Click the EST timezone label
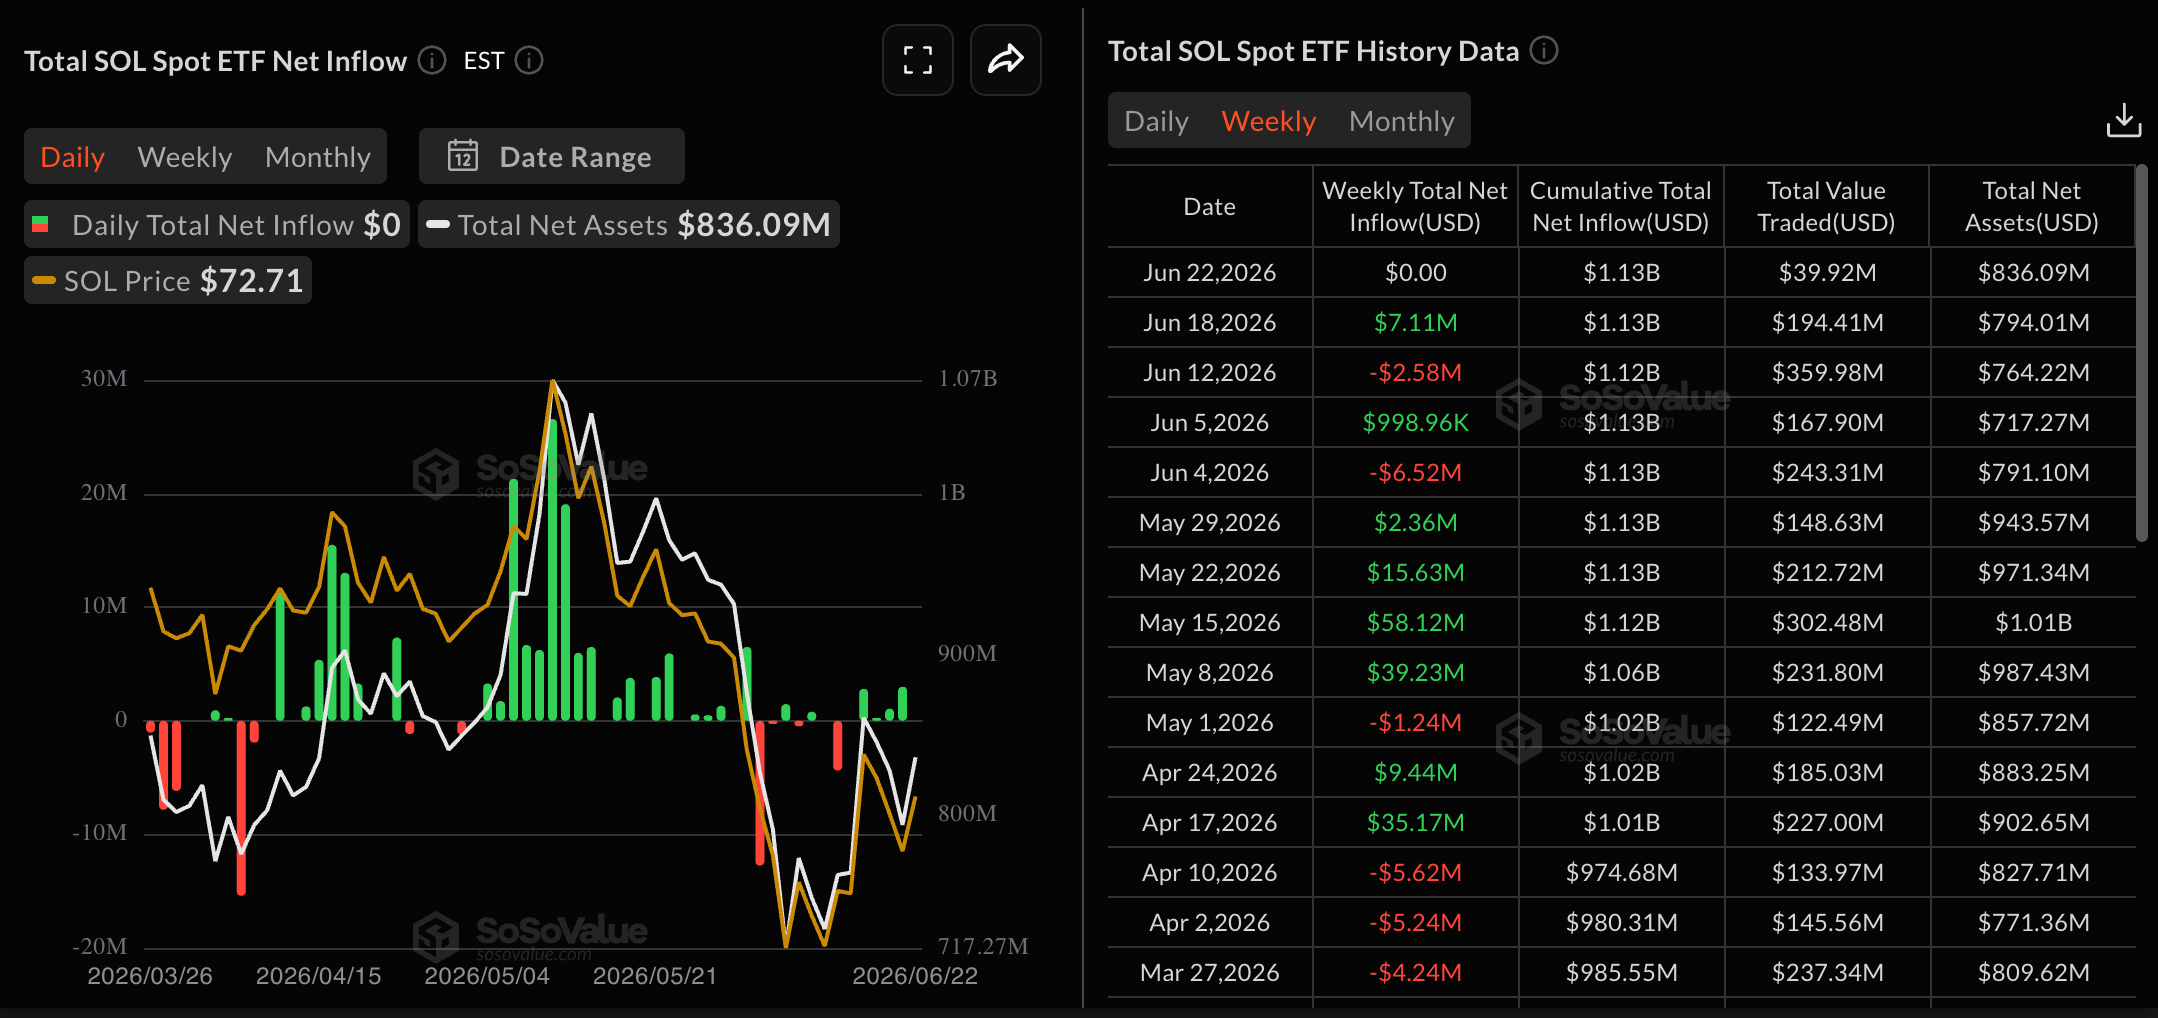The width and height of the screenshot is (2158, 1018). pos(484,61)
